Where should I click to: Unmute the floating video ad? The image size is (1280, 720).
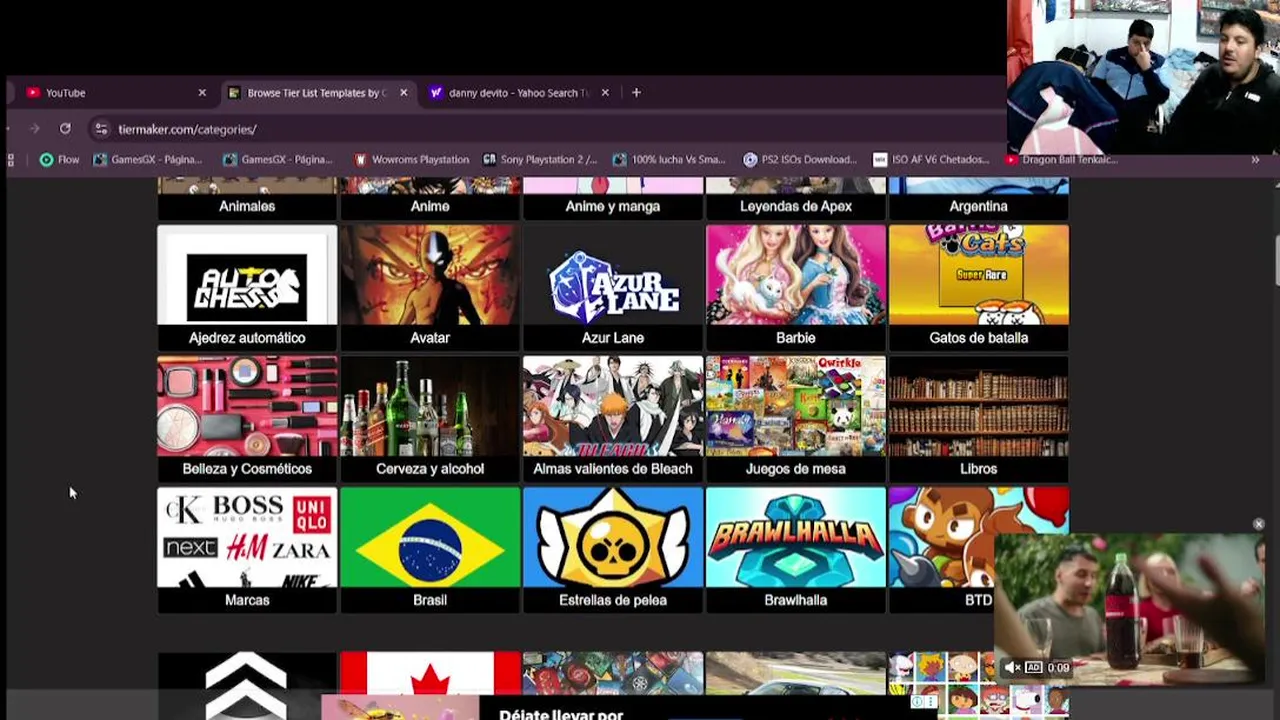(x=1012, y=667)
